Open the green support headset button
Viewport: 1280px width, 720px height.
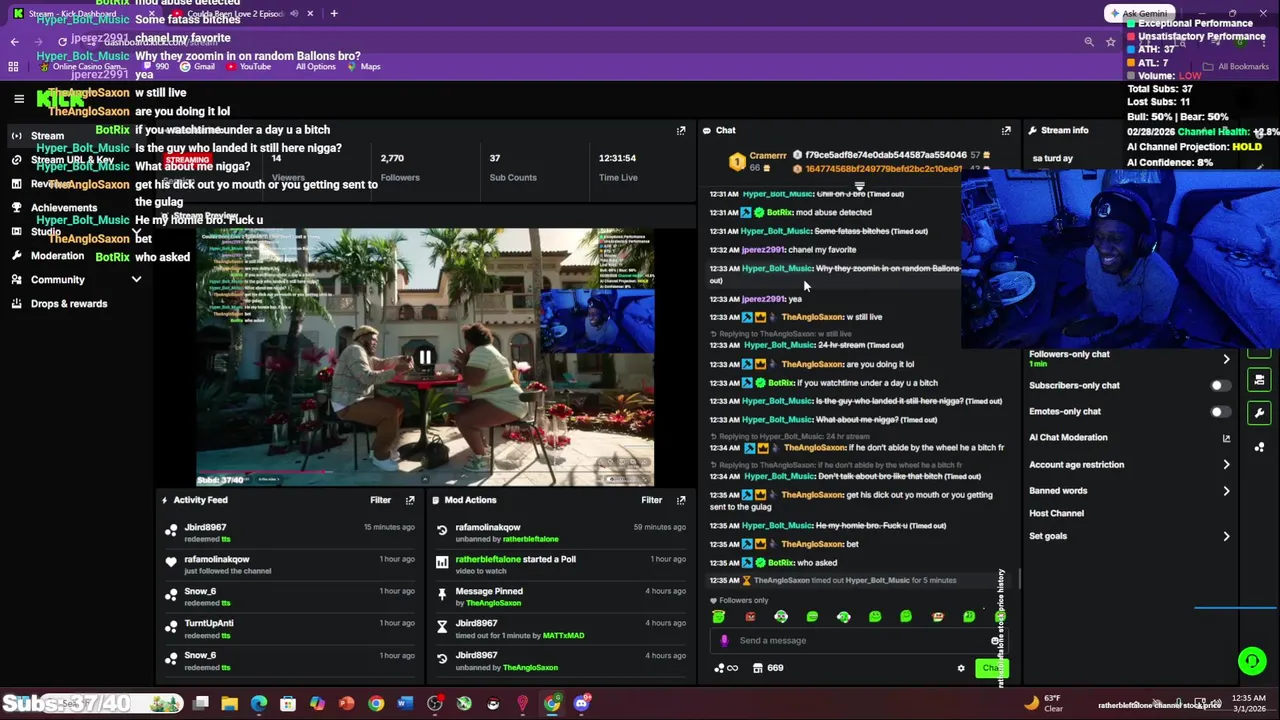(1251, 660)
